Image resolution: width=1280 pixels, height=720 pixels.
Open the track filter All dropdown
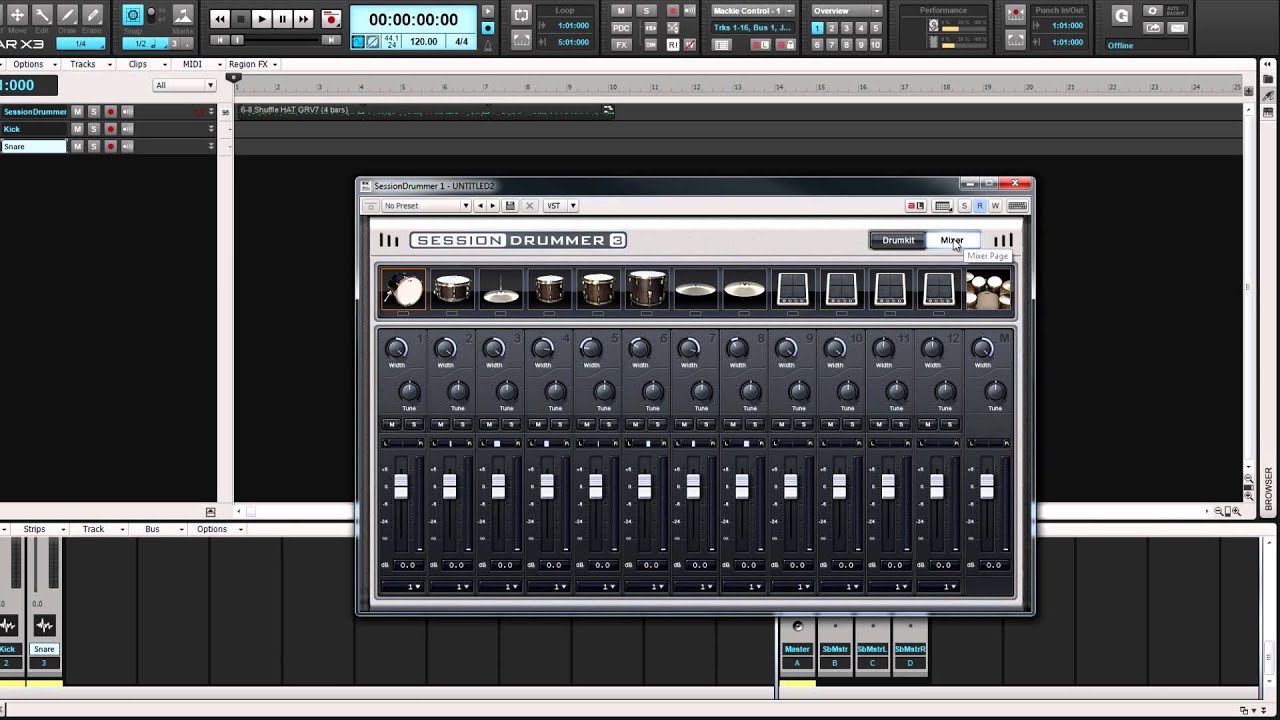click(184, 85)
